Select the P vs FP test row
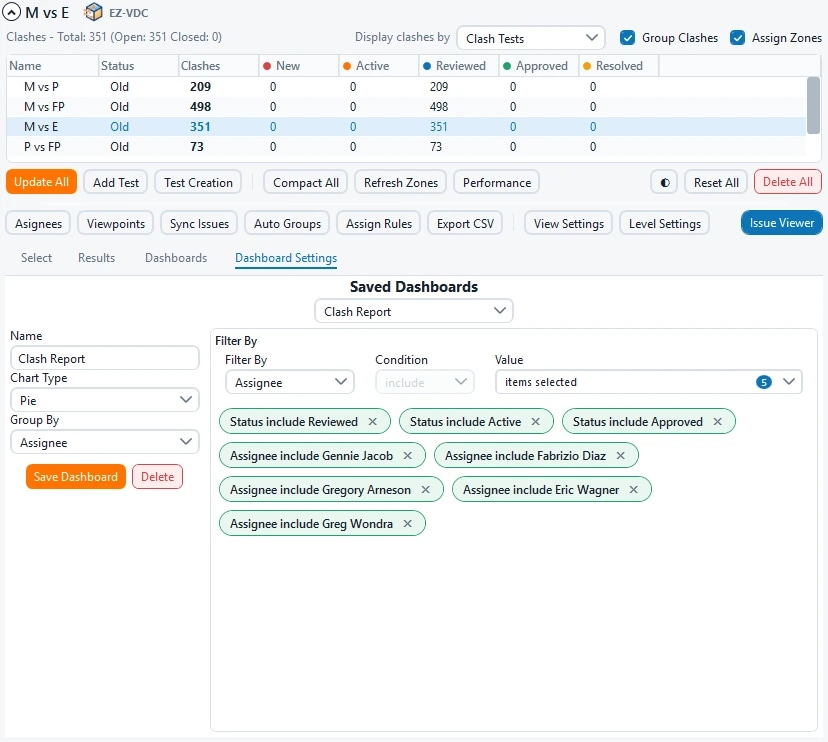The height and width of the screenshot is (742, 828). click(x=407, y=147)
